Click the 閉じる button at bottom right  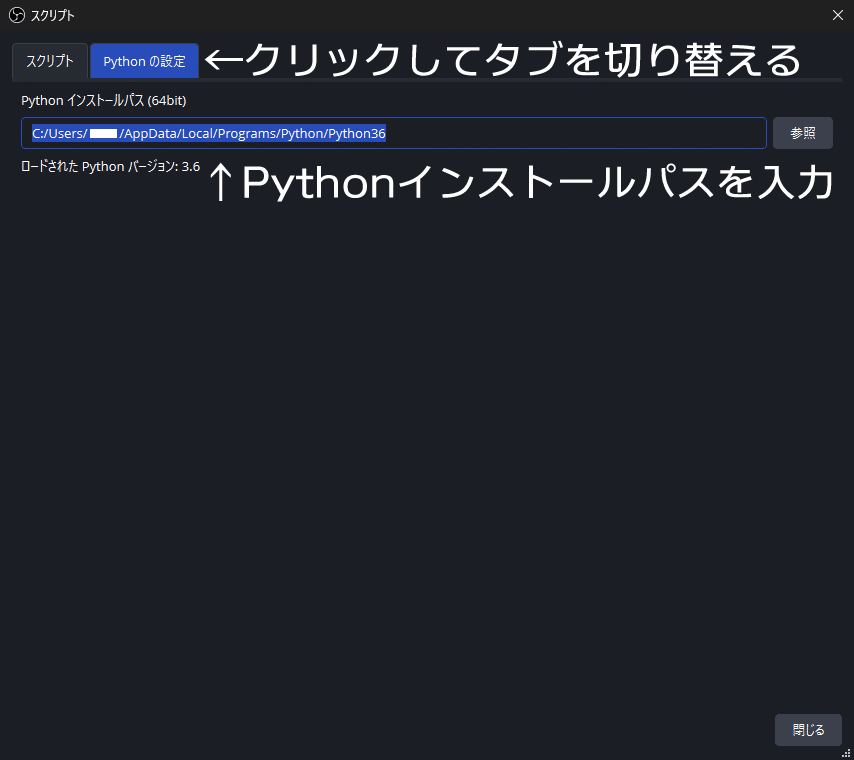pyautogui.click(x=808, y=730)
